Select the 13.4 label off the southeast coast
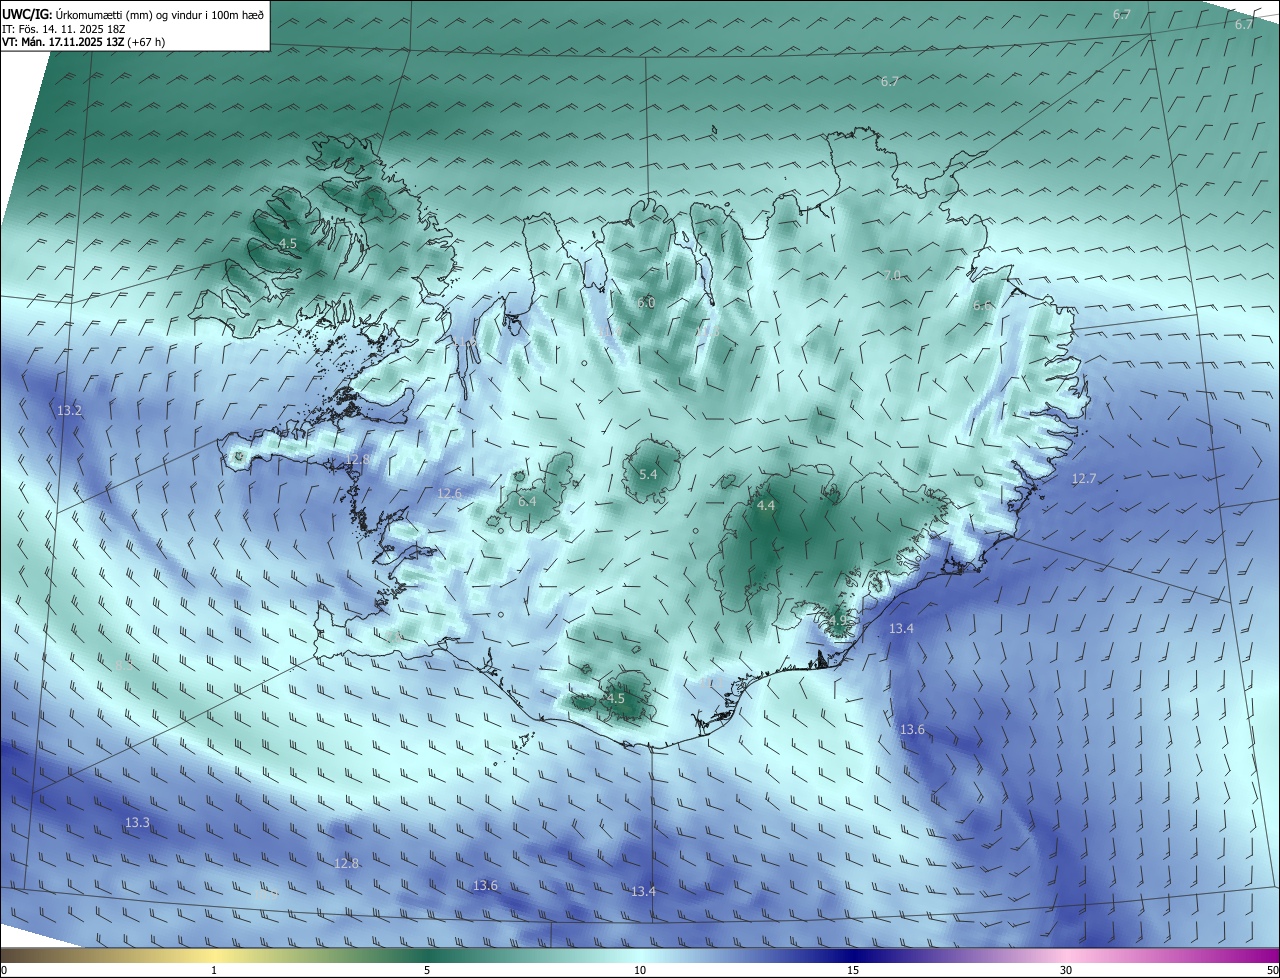1280x978 pixels. (901, 628)
